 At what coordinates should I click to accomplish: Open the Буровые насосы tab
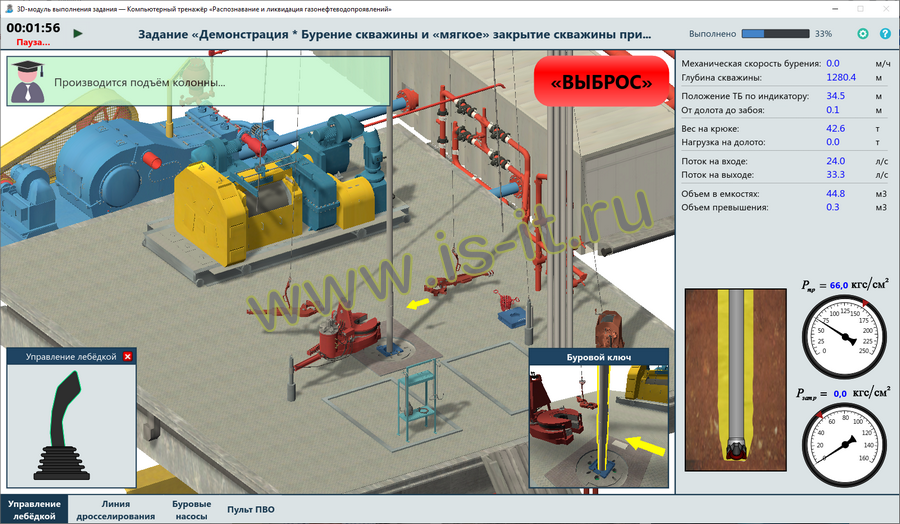click(x=191, y=510)
